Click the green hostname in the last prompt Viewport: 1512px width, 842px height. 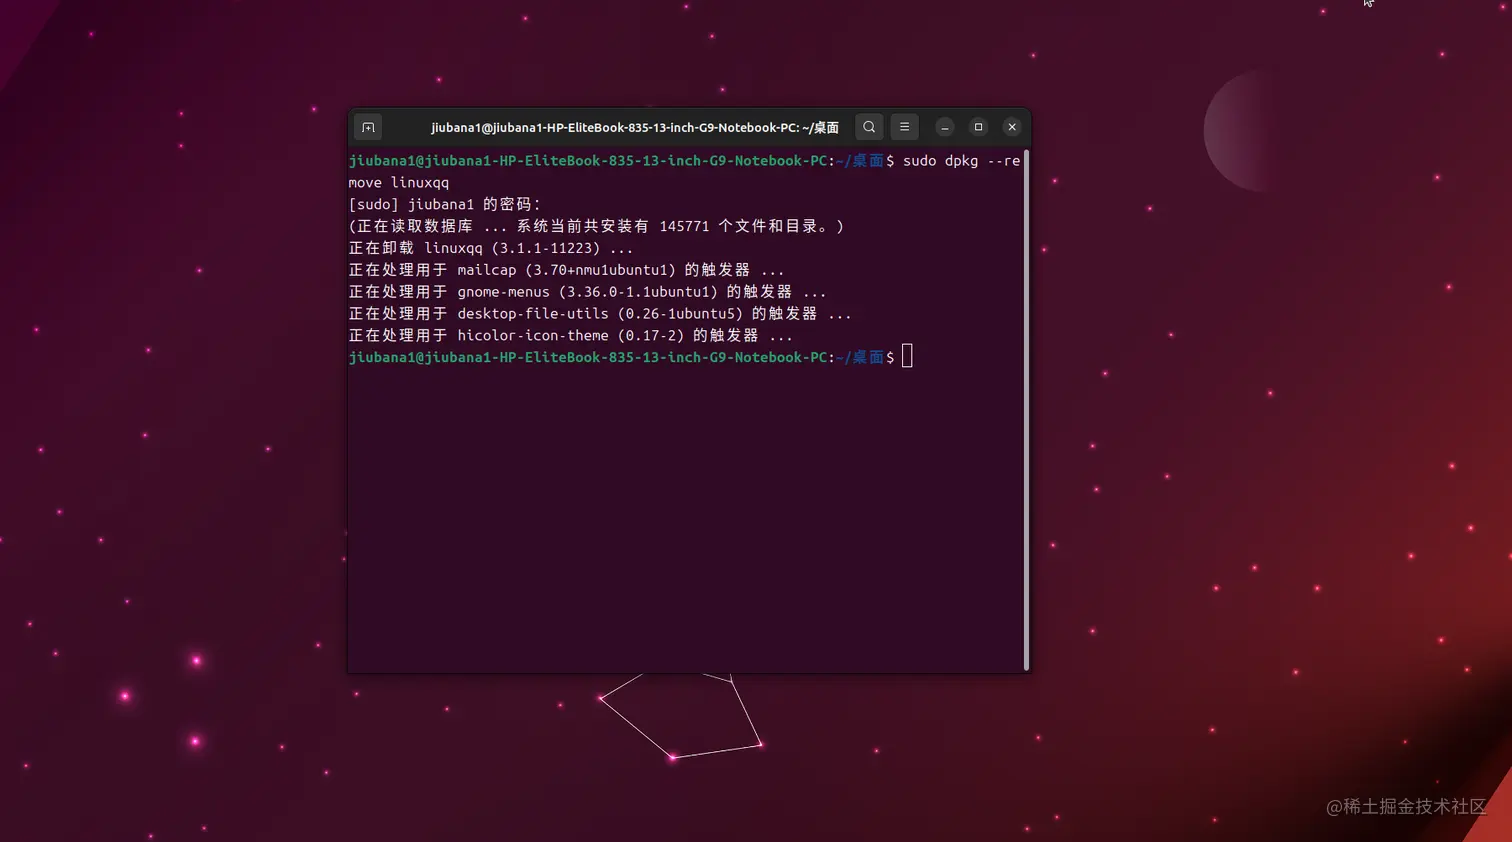pyautogui.click(x=588, y=357)
